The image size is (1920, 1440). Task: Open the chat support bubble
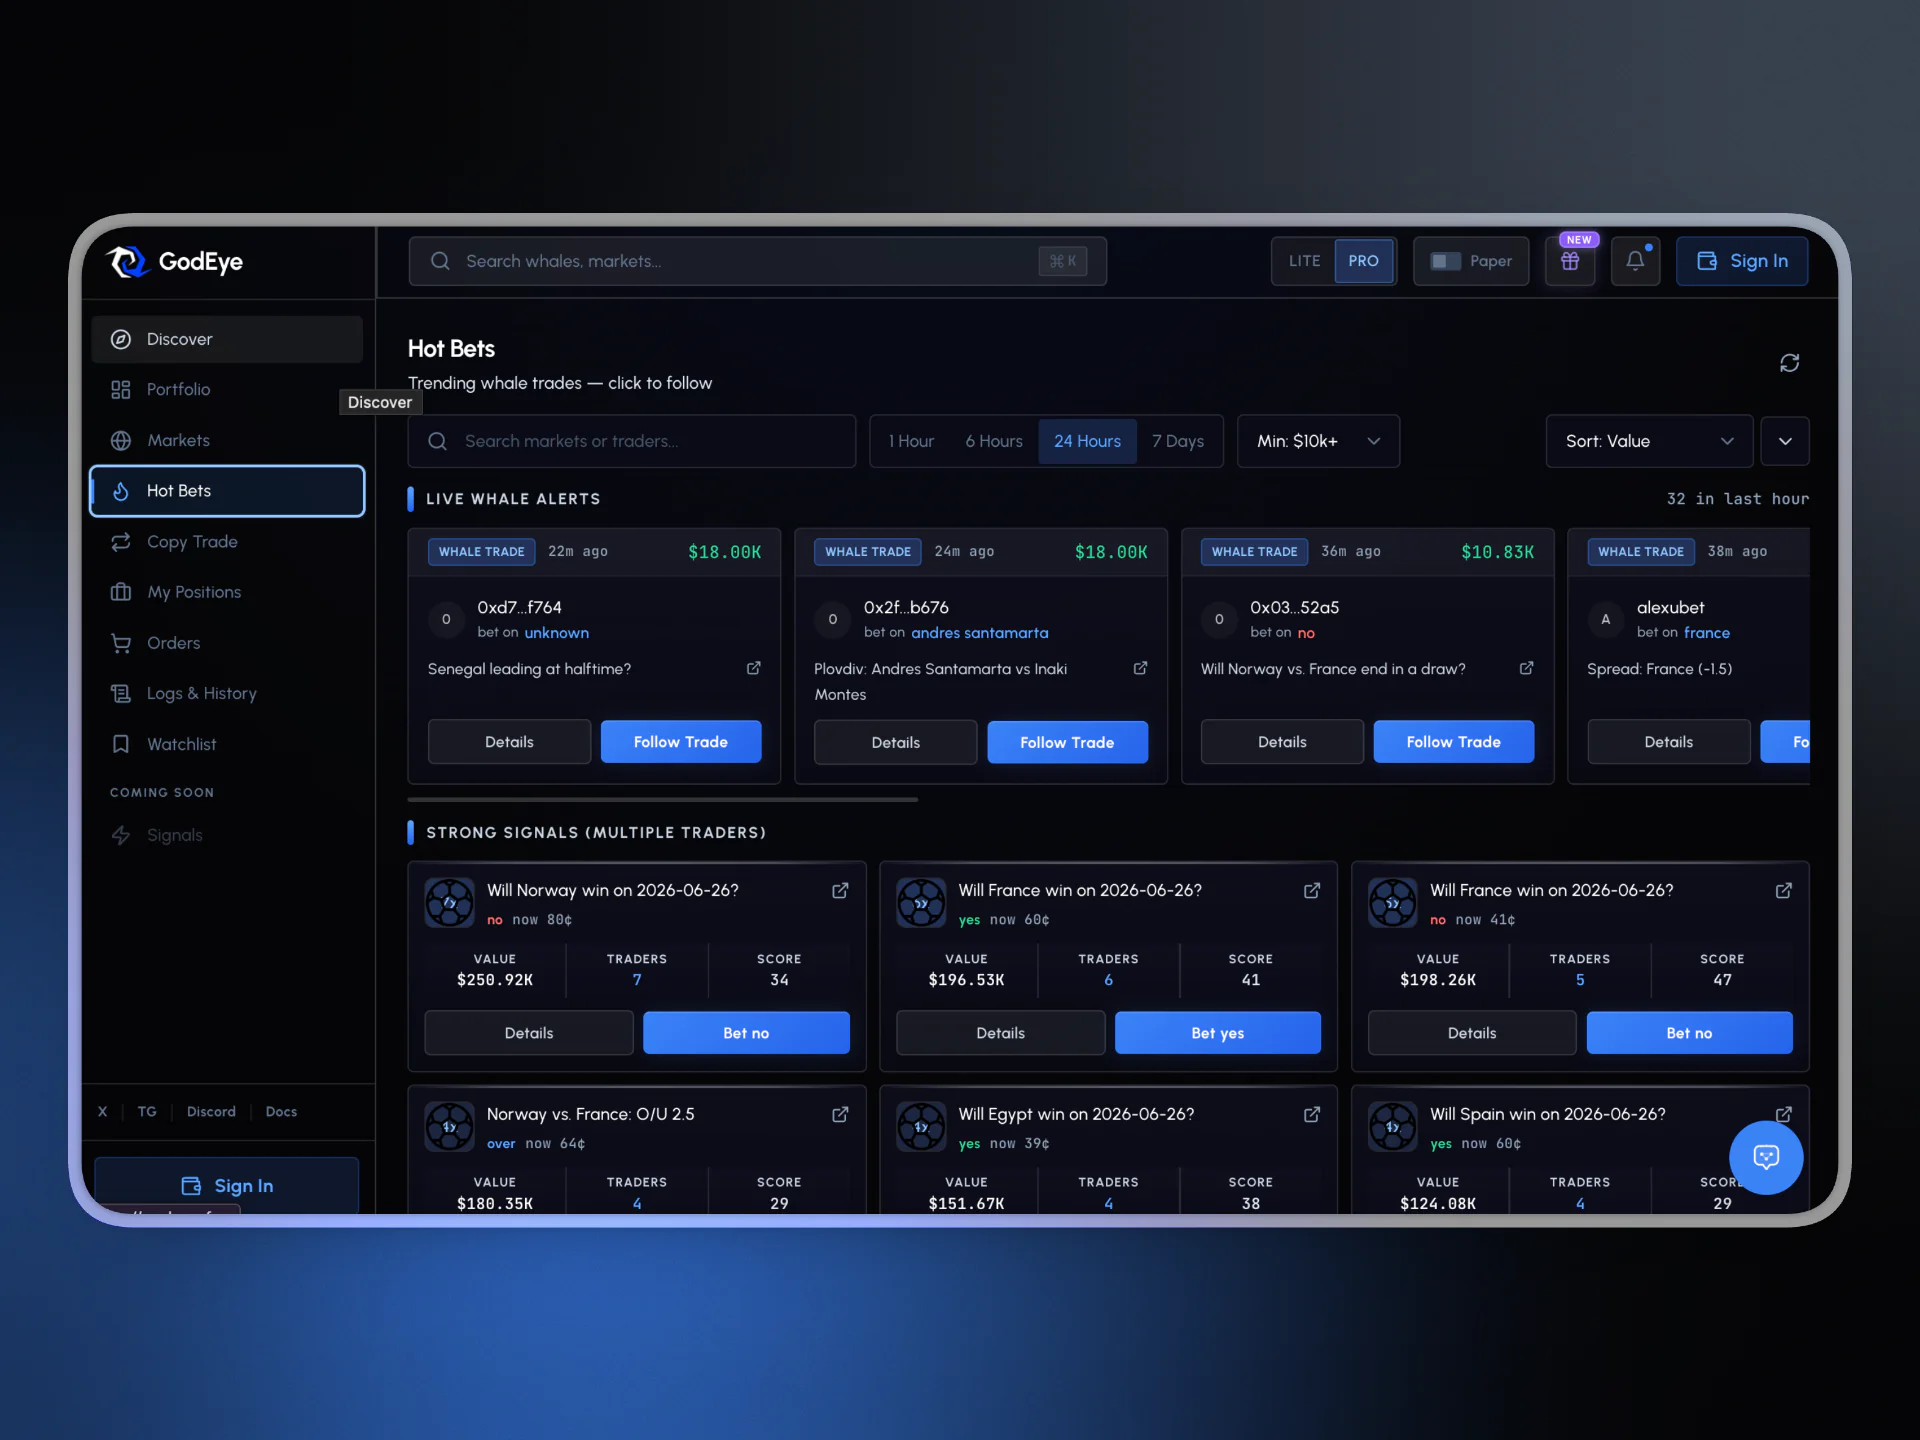point(1766,1157)
